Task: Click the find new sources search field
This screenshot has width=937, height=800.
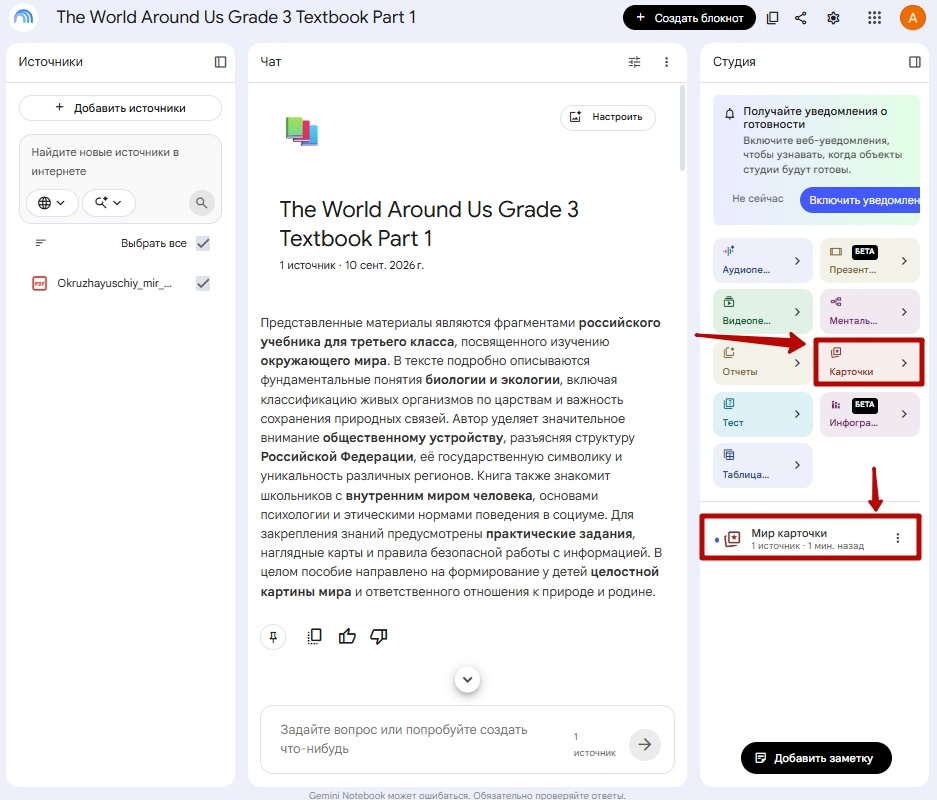Action: click(120, 162)
